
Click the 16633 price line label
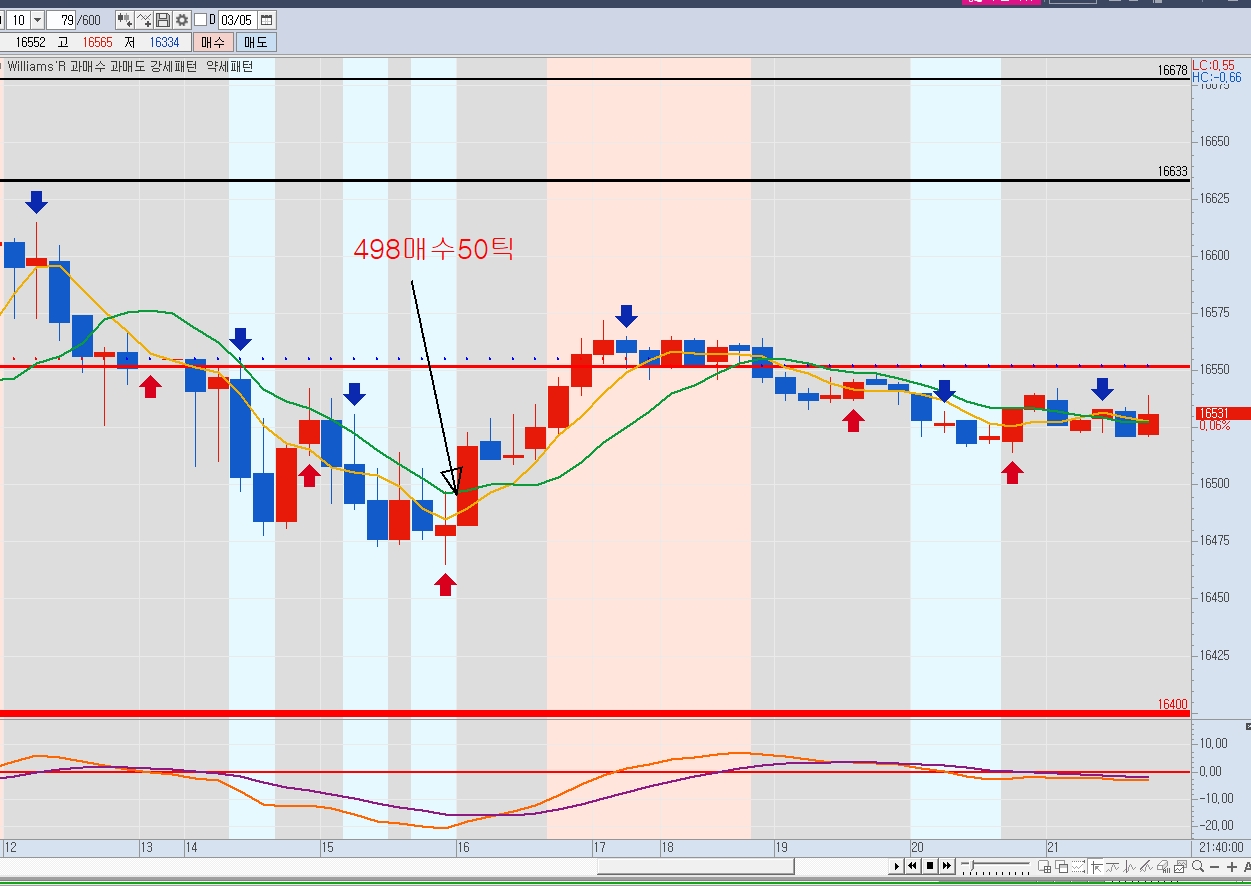pos(1172,171)
